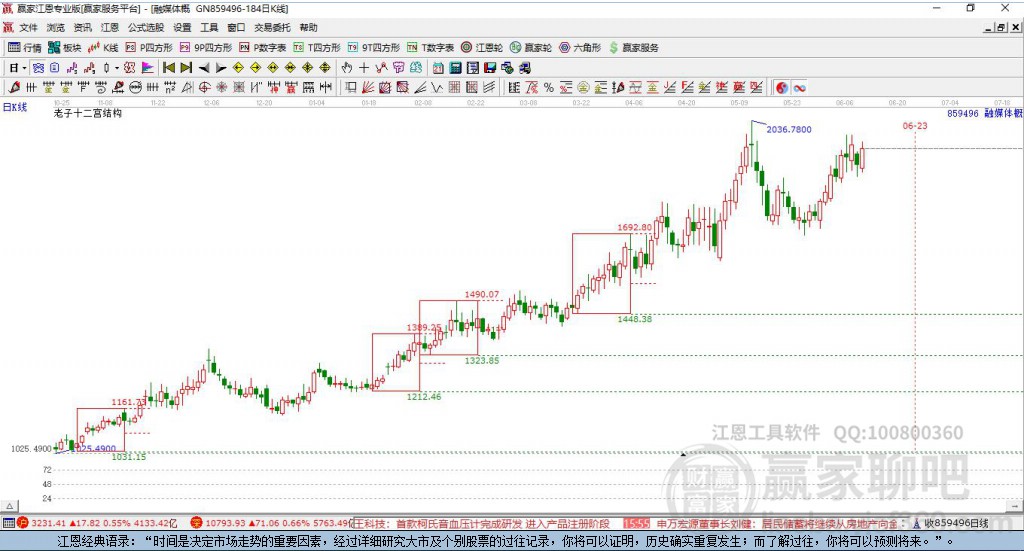
Task: Open the 文件 menu
Action: 29,27
